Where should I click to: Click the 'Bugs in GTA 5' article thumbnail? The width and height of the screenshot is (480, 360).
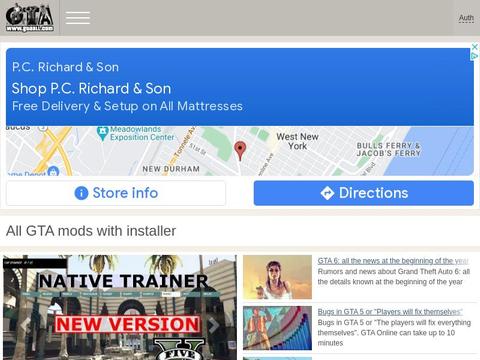(277, 328)
